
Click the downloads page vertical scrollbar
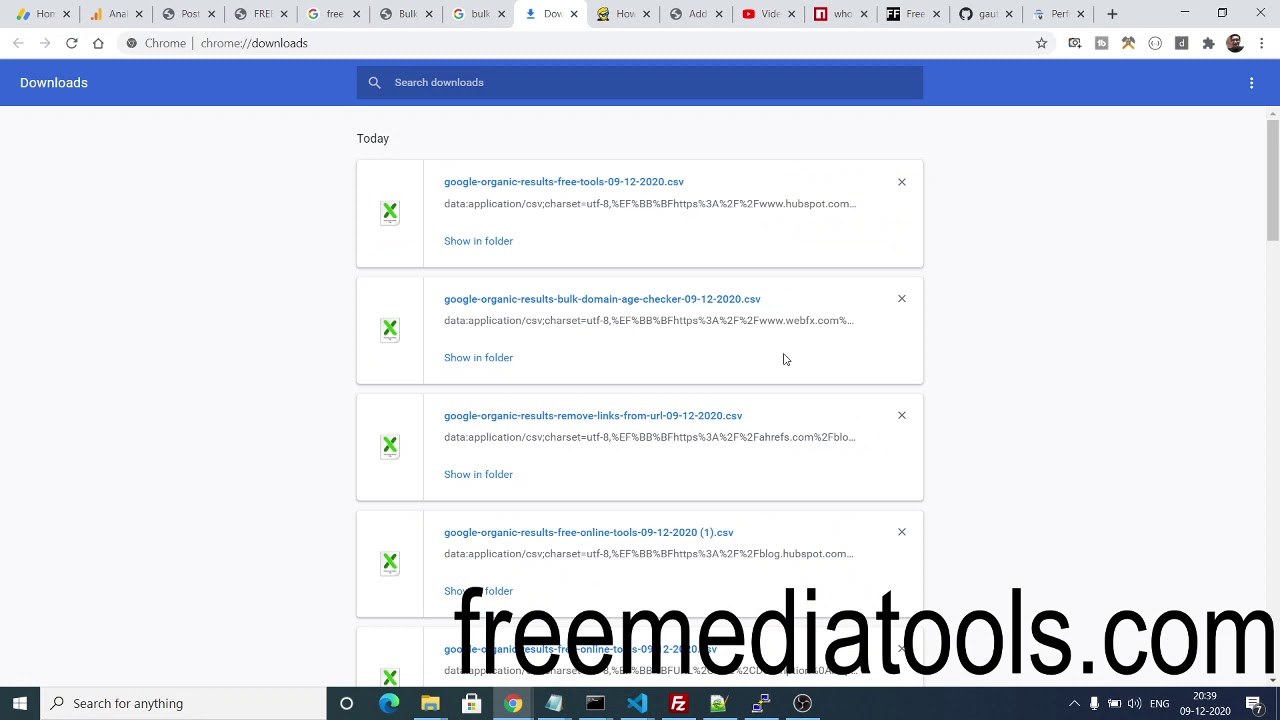pos(1272,180)
